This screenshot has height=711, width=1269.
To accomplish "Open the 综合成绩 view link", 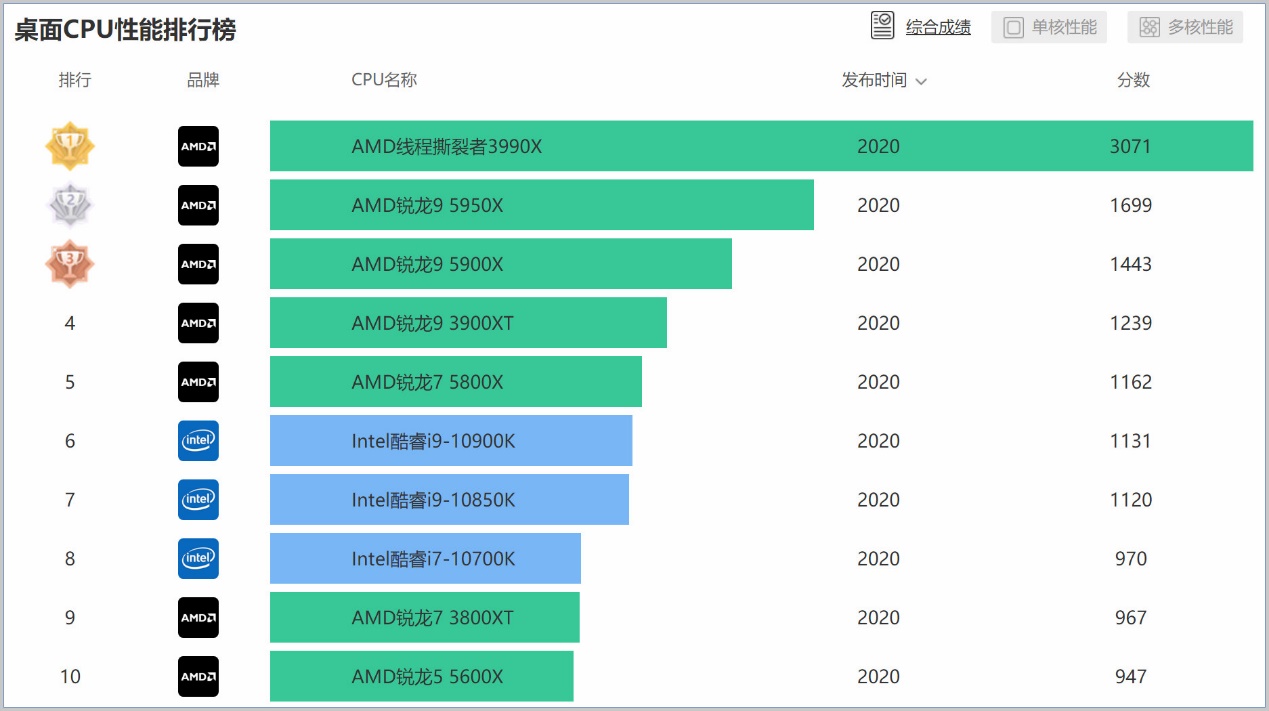I will coord(937,26).
